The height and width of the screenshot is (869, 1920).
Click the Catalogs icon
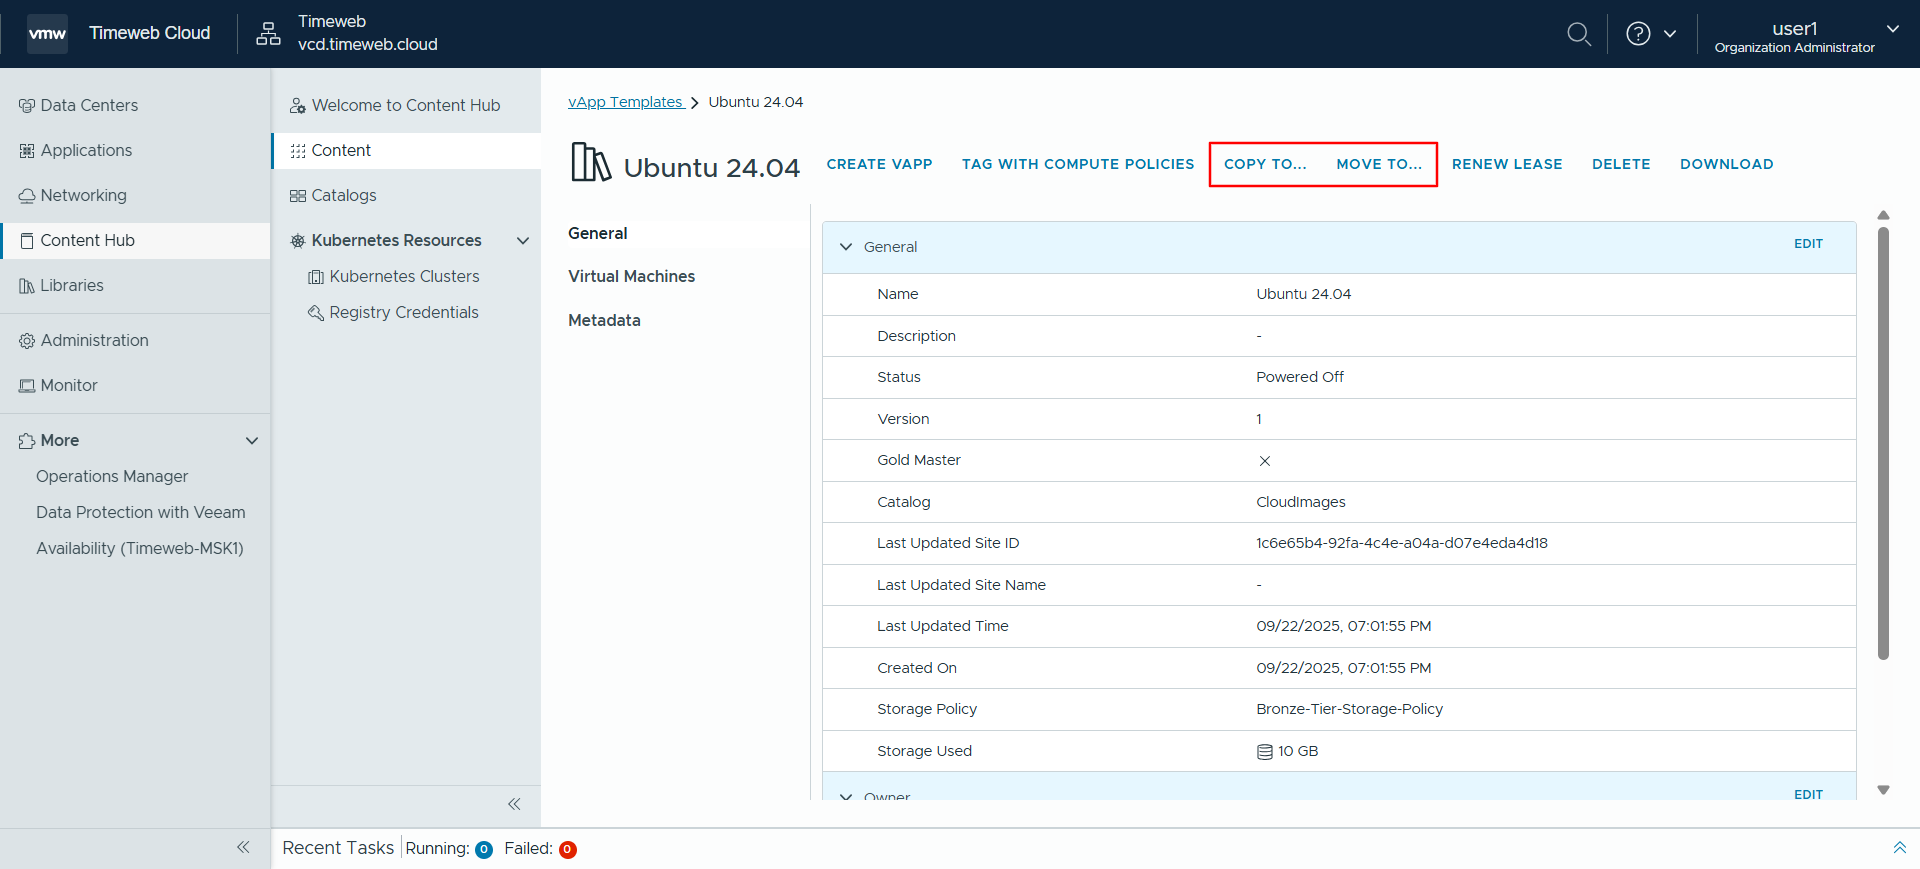click(x=298, y=196)
